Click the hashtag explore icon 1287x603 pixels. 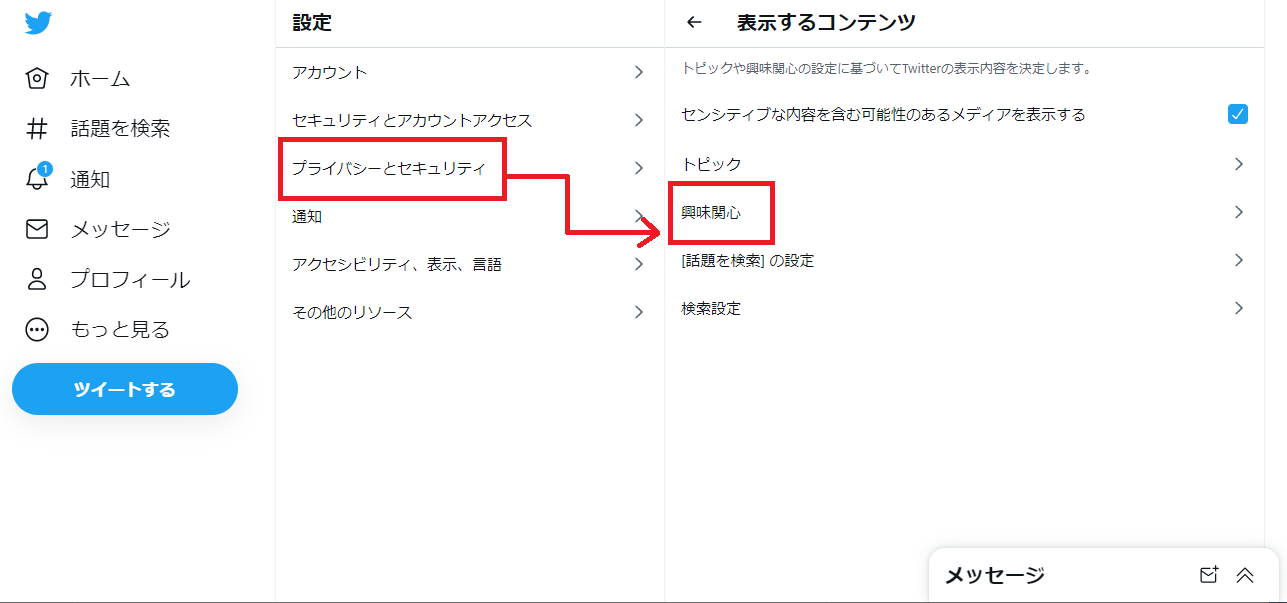37,128
